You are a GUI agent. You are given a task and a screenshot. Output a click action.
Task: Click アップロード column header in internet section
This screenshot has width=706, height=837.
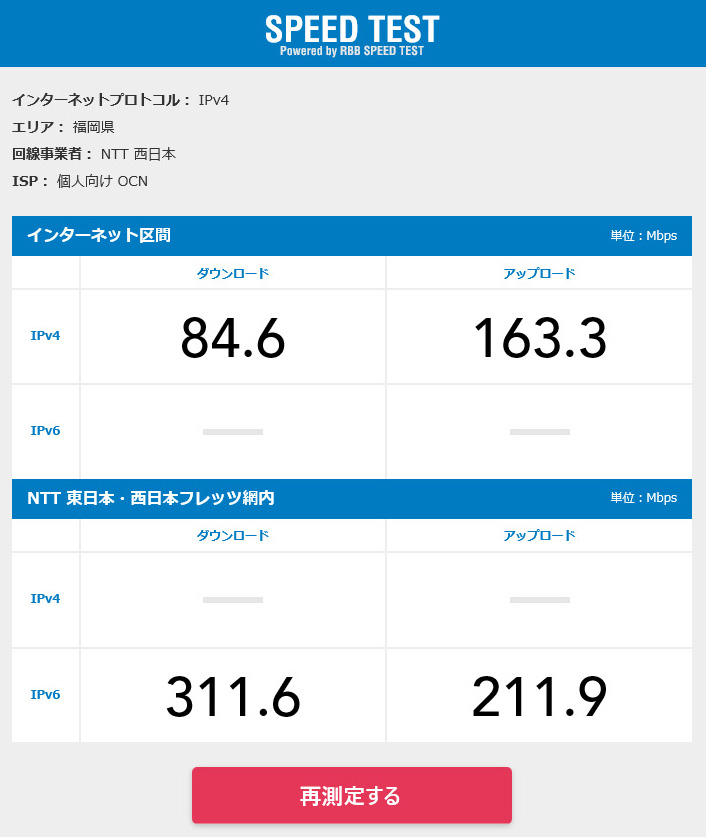coord(539,273)
